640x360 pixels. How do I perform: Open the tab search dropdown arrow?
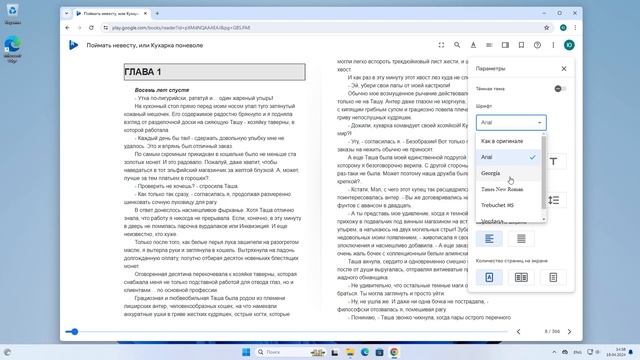[x=67, y=13]
